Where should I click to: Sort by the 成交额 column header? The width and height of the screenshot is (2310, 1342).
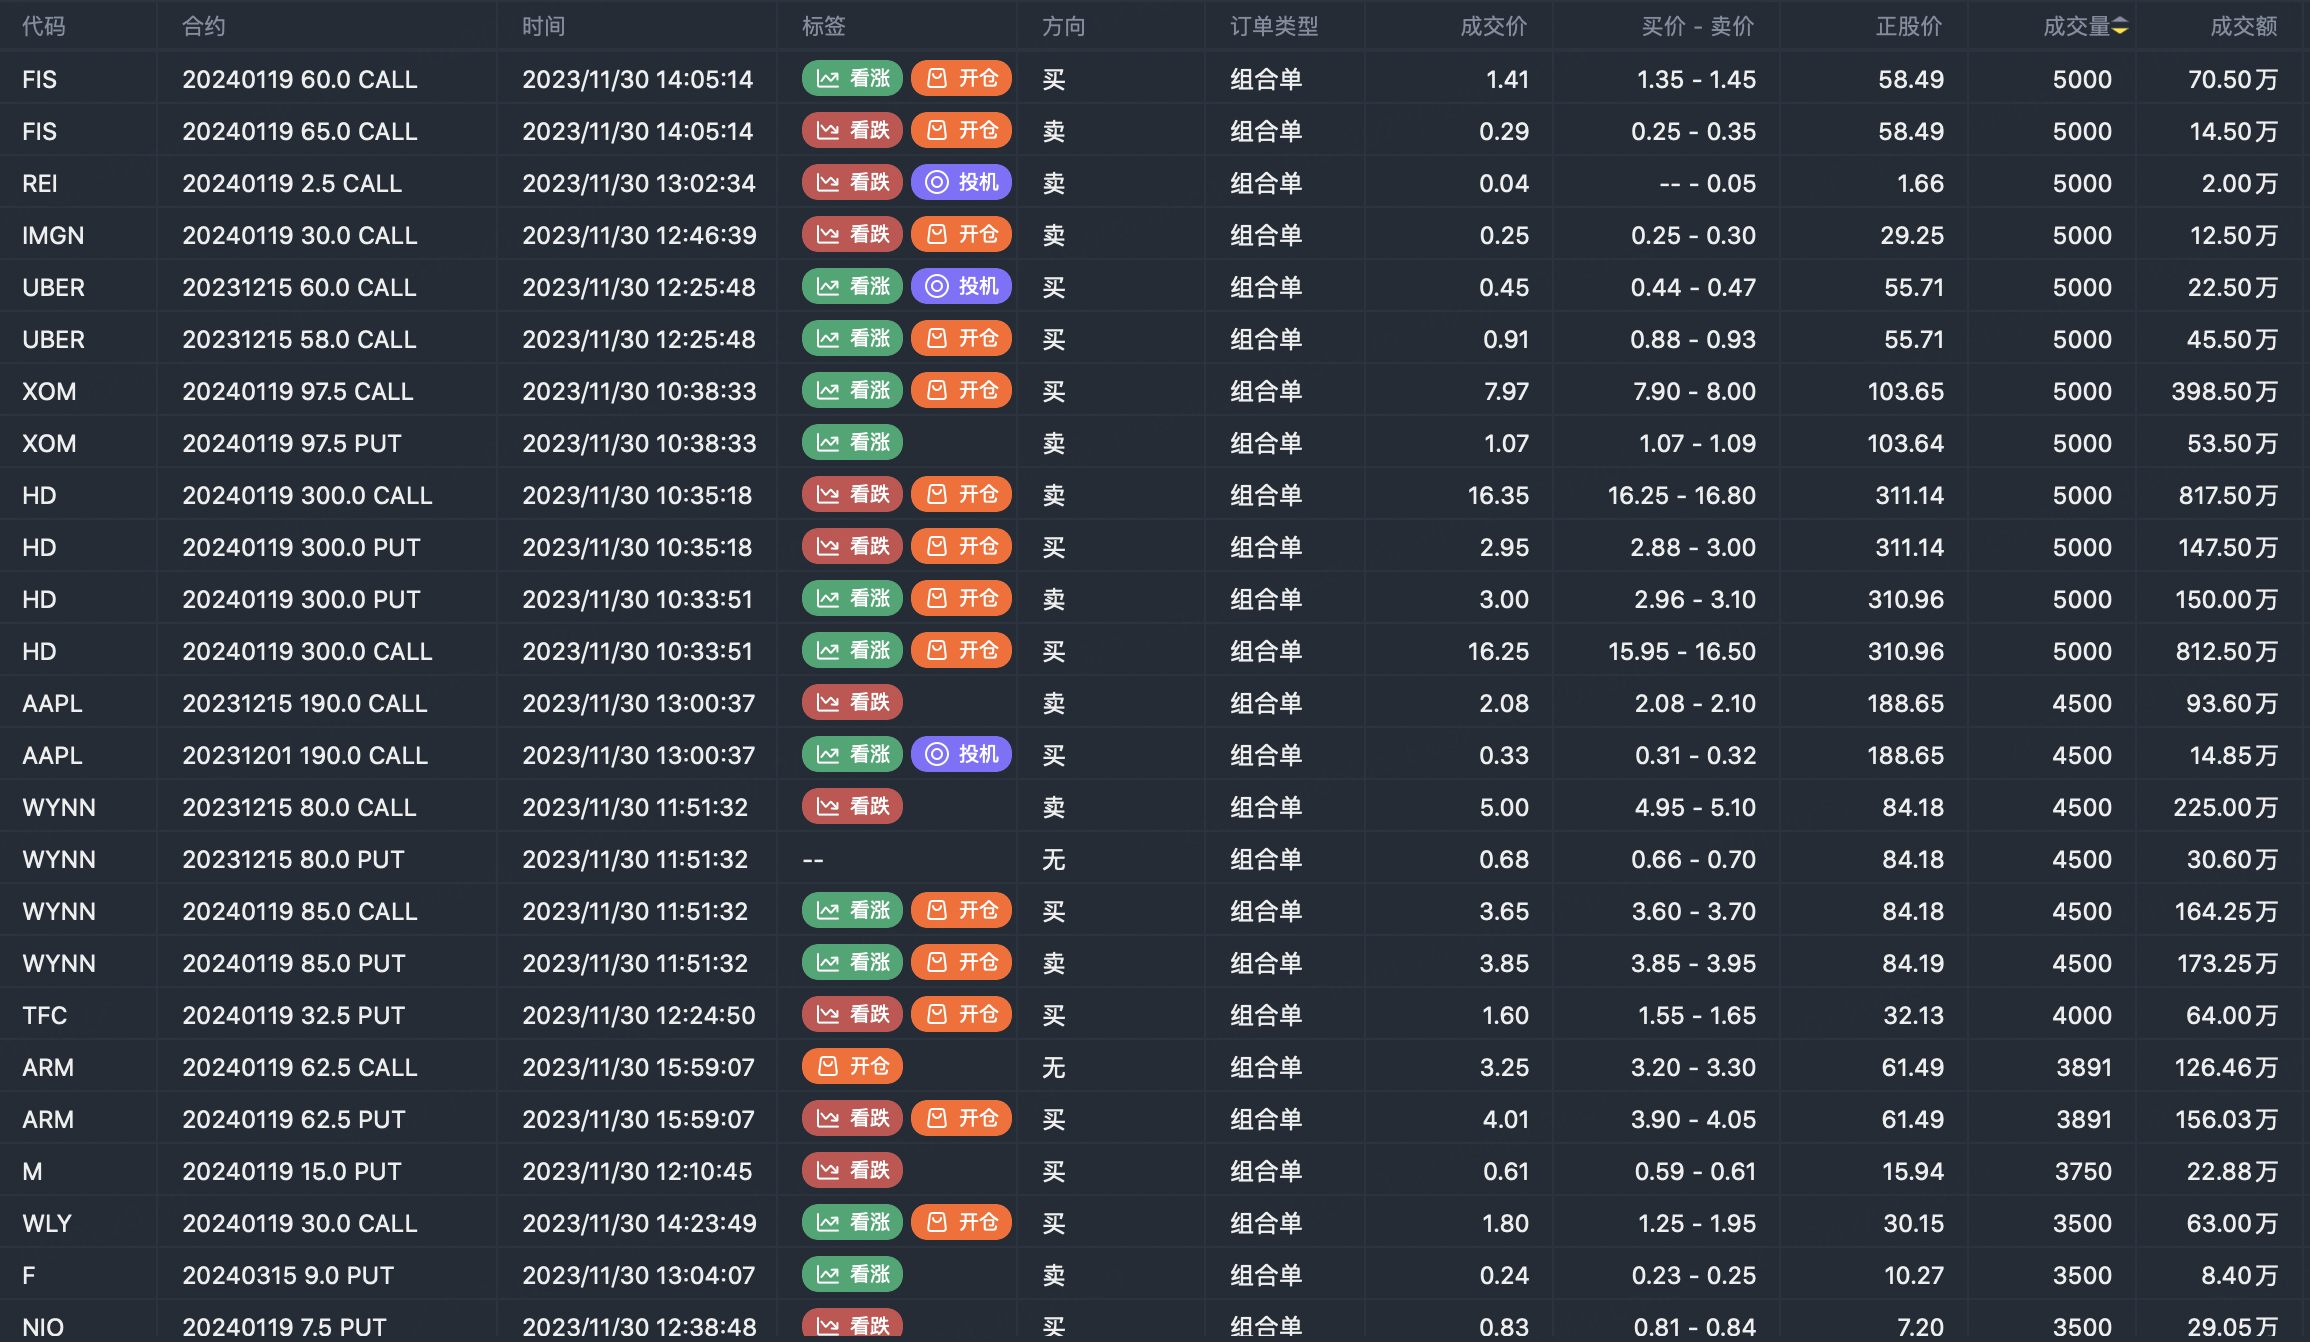pos(2243,27)
